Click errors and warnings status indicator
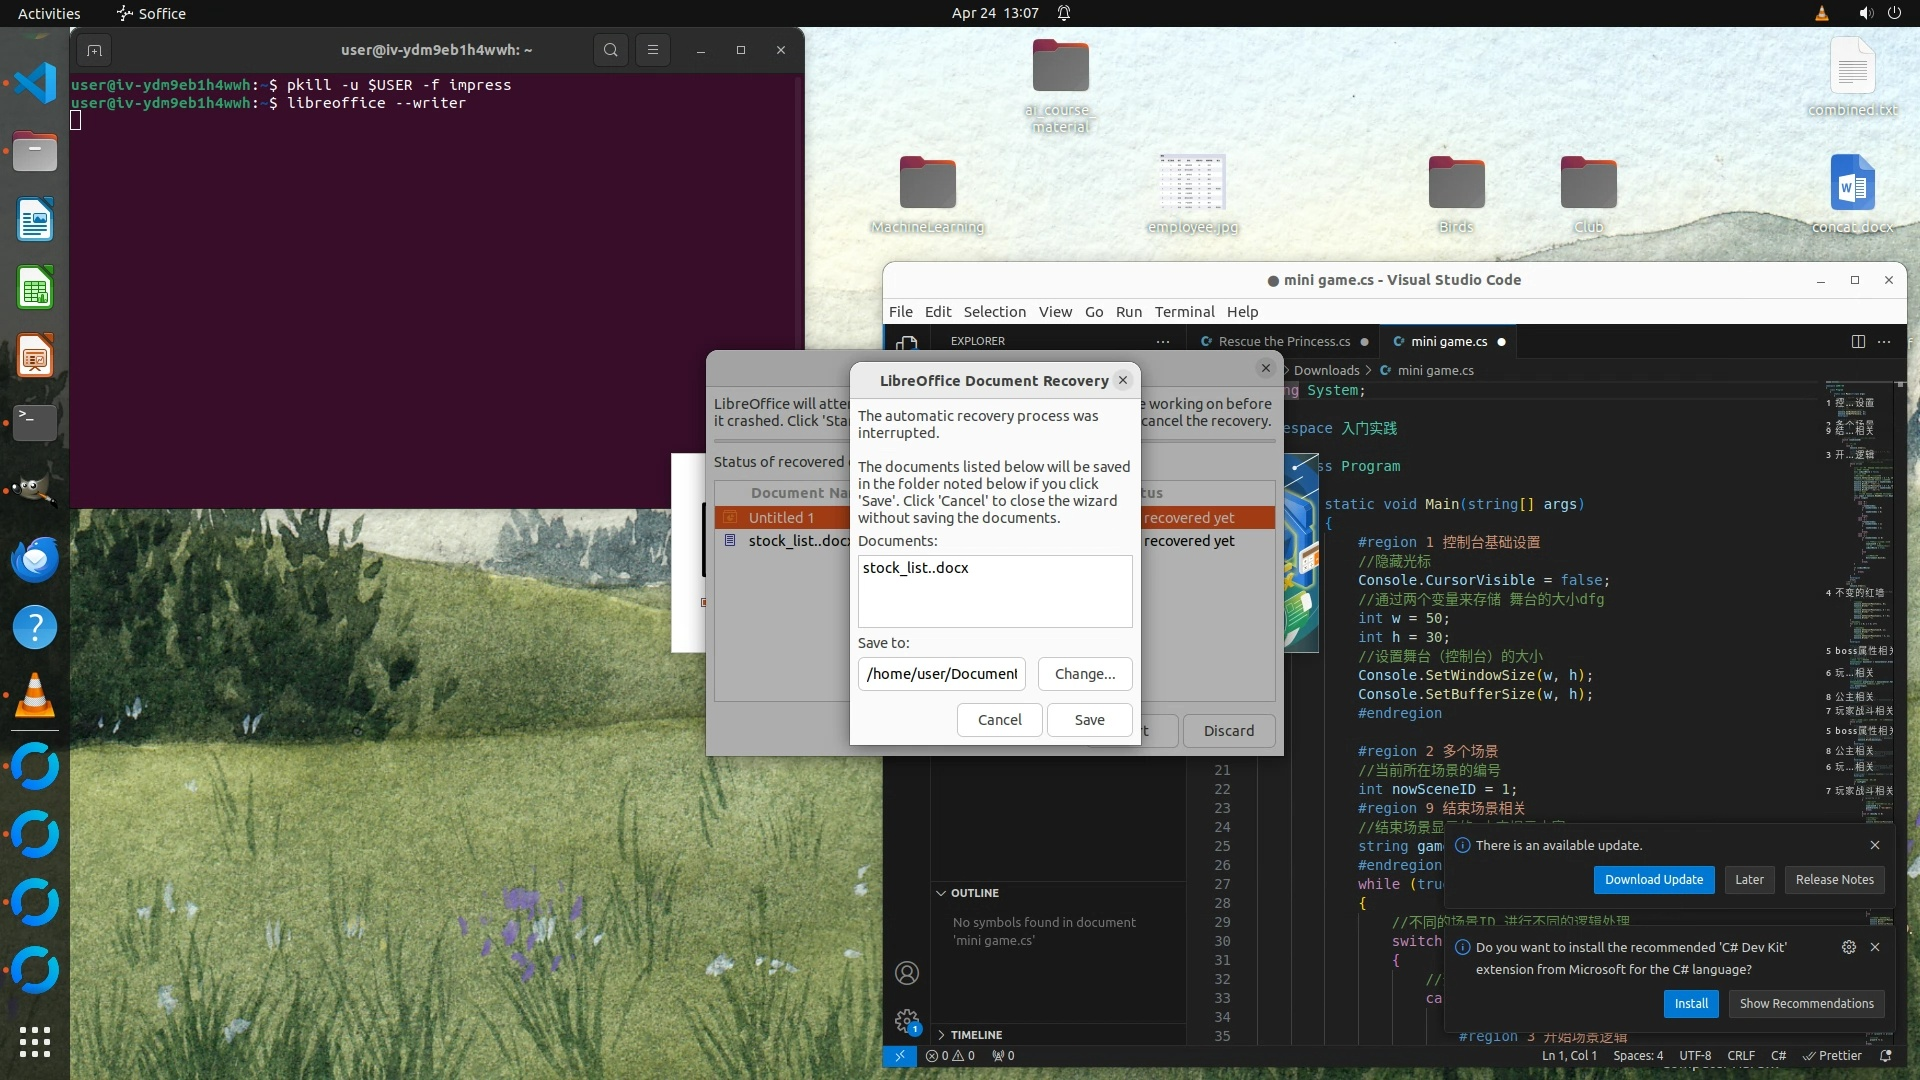The height and width of the screenshot is (1080, 1920). coord(950,1056)
